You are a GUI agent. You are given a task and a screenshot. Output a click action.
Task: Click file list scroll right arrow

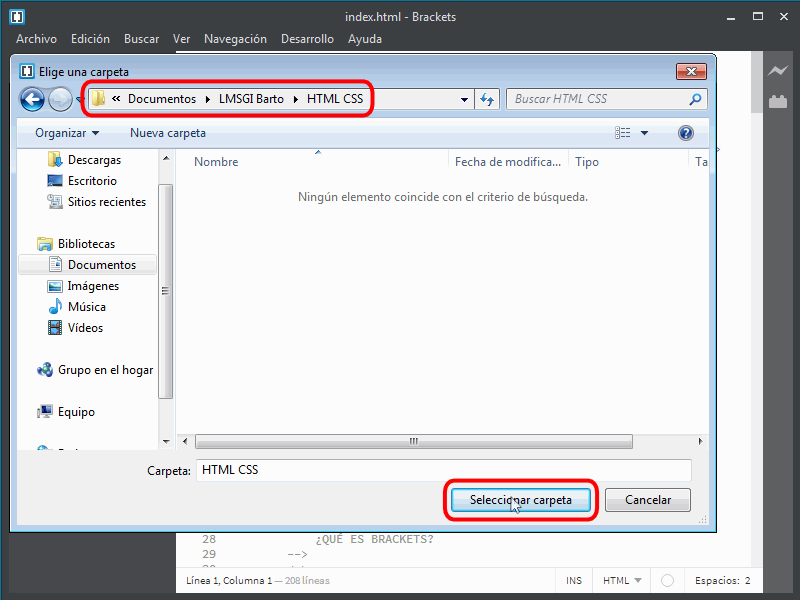coord(701,441)
